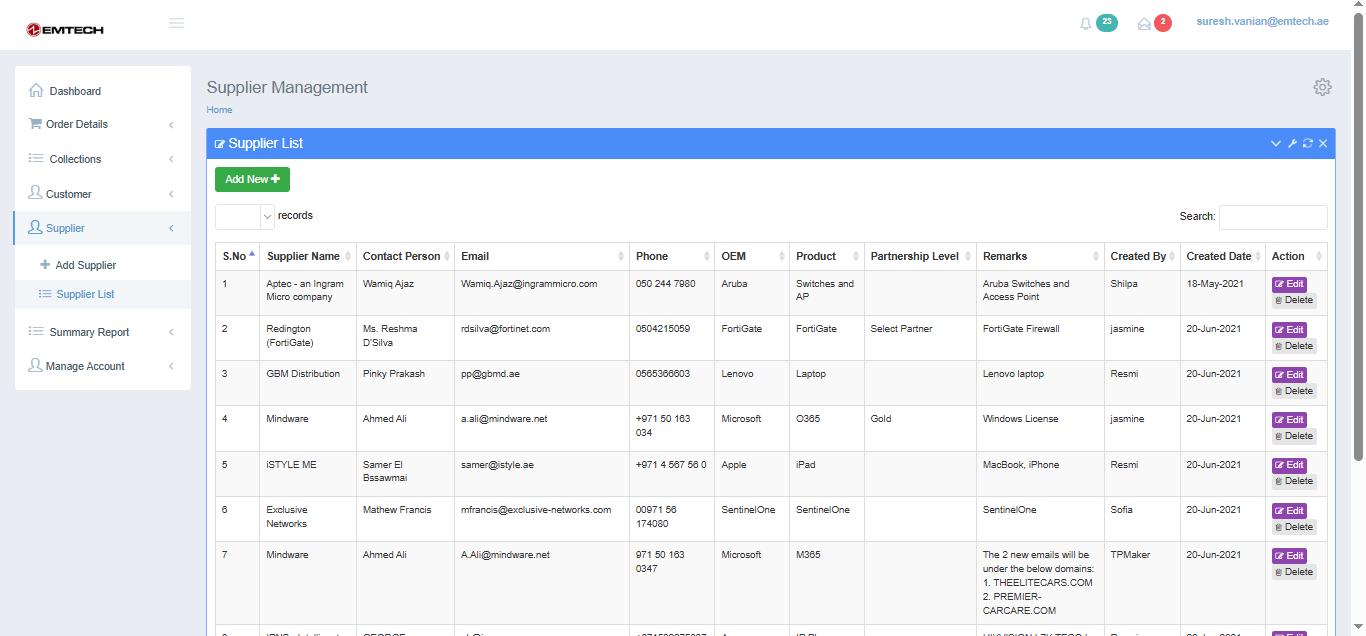Expand the Summary Report menu
Screen dimensions: 1366x636
[100, 332]
